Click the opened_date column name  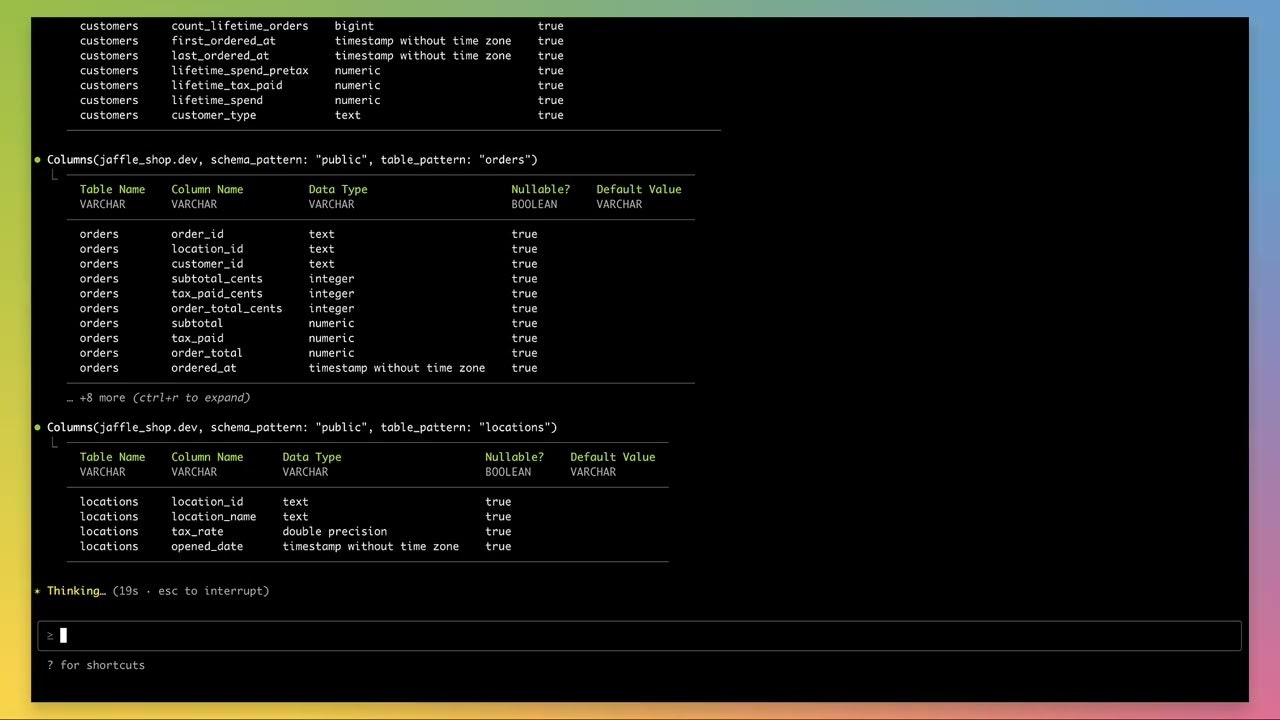[x=206, y=547]
